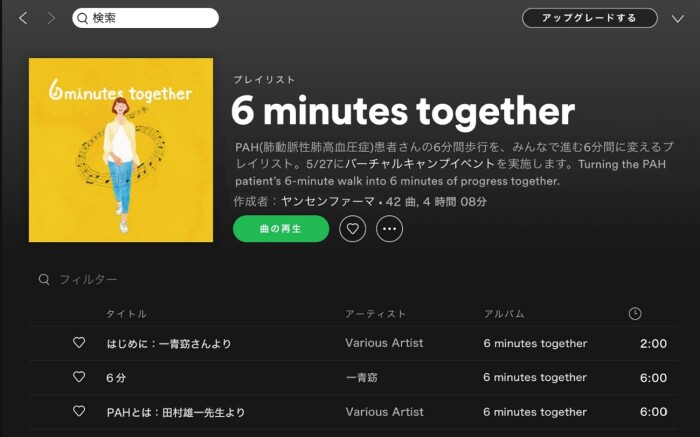The height and width of the screenshot is (437, 700).
Task: Click the magnifier icon in search box
Action: pos(82,18)
